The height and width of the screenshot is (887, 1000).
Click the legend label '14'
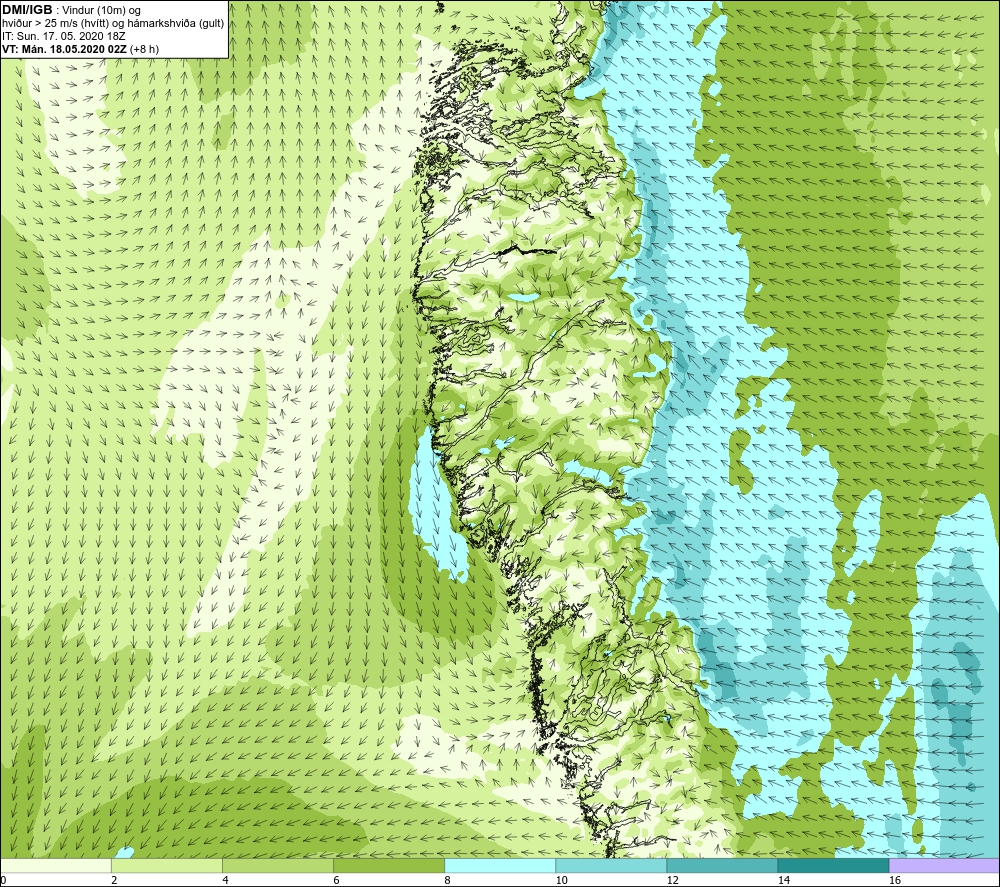784,881
